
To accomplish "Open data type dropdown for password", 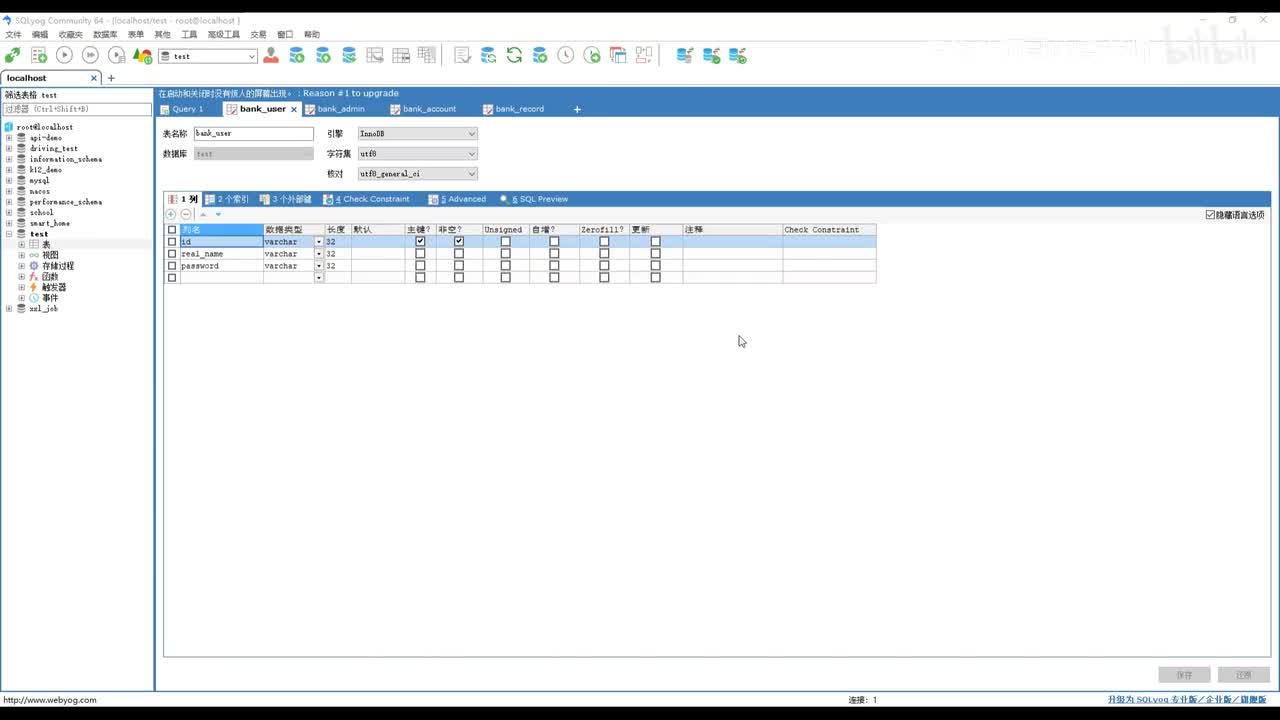I will 319,266.
